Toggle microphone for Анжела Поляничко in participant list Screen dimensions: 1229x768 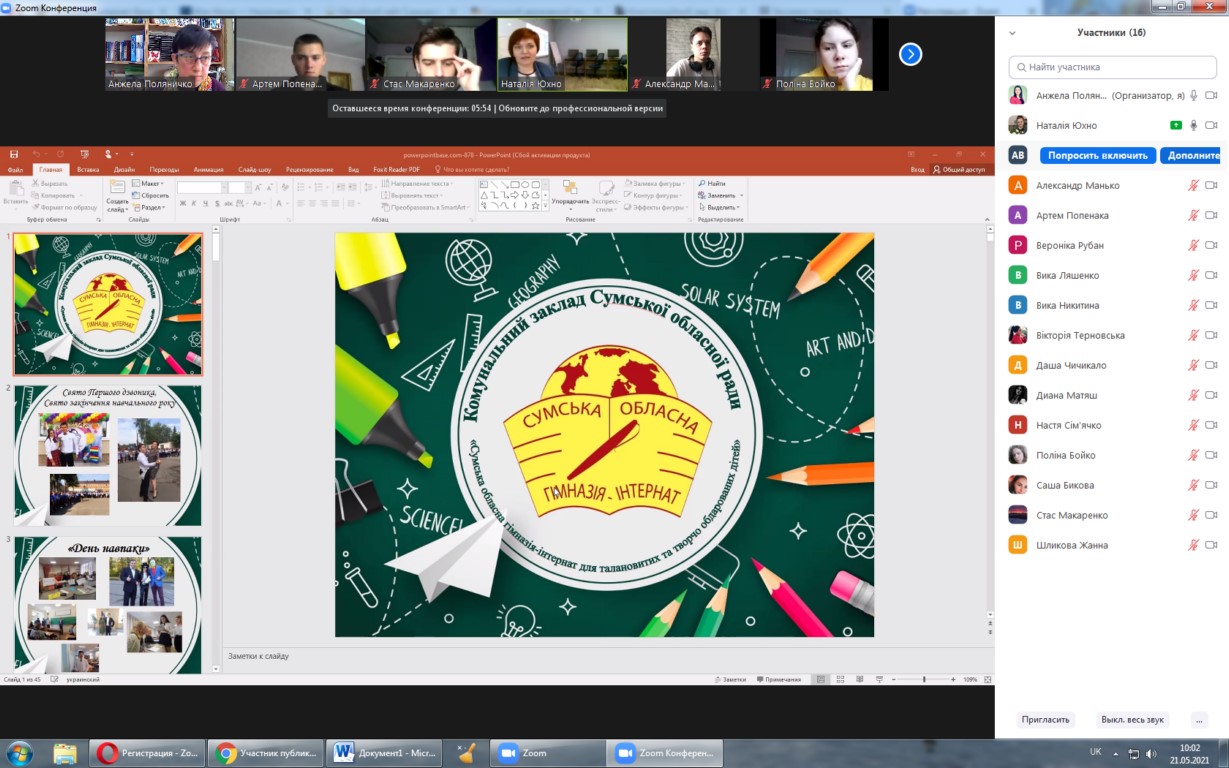coord(1193,95)
